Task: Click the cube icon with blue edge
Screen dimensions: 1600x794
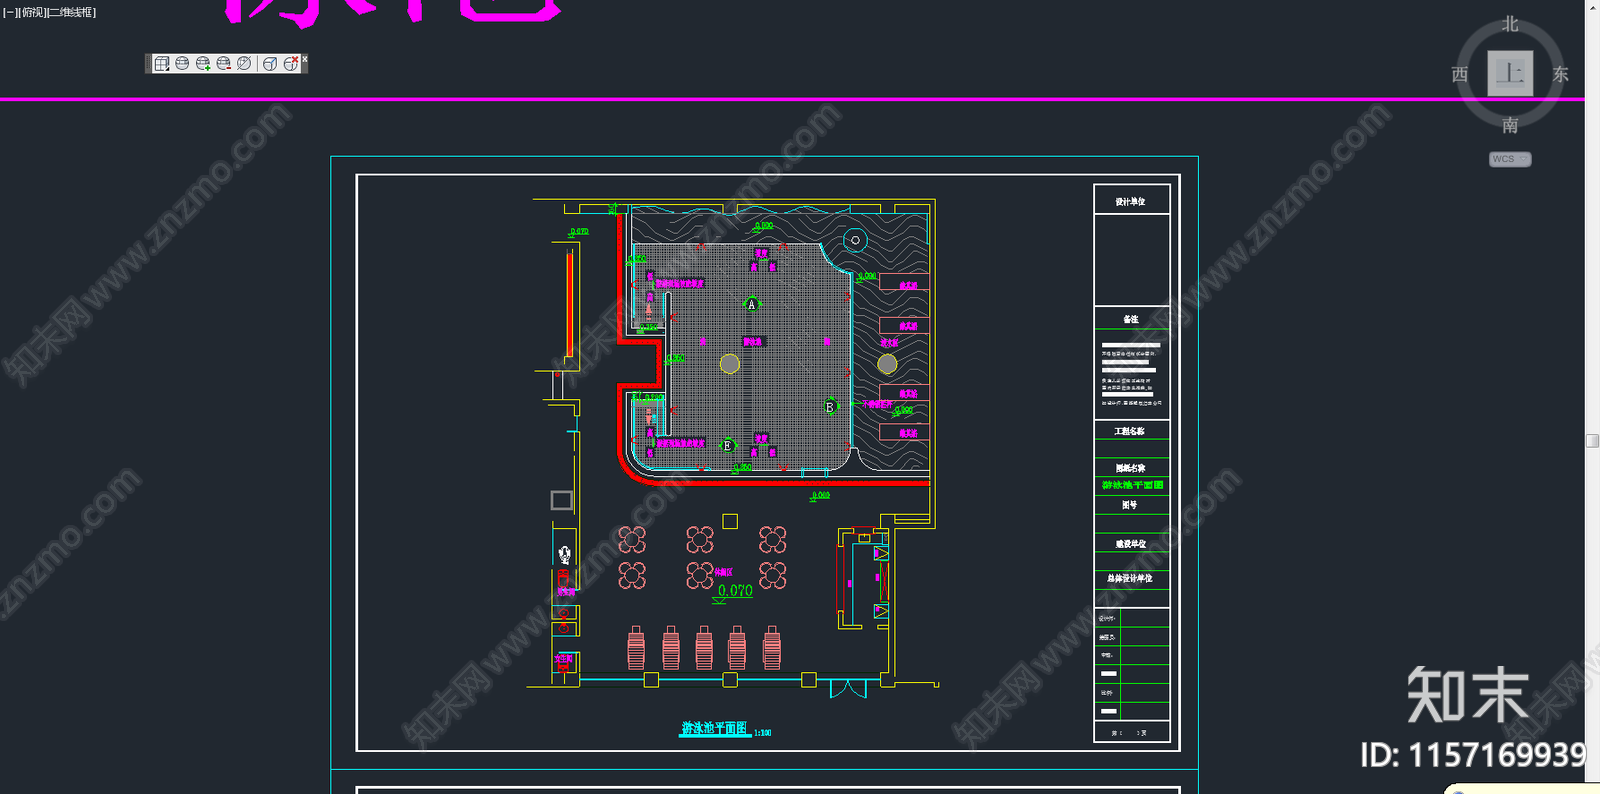Action: (270, 63)
